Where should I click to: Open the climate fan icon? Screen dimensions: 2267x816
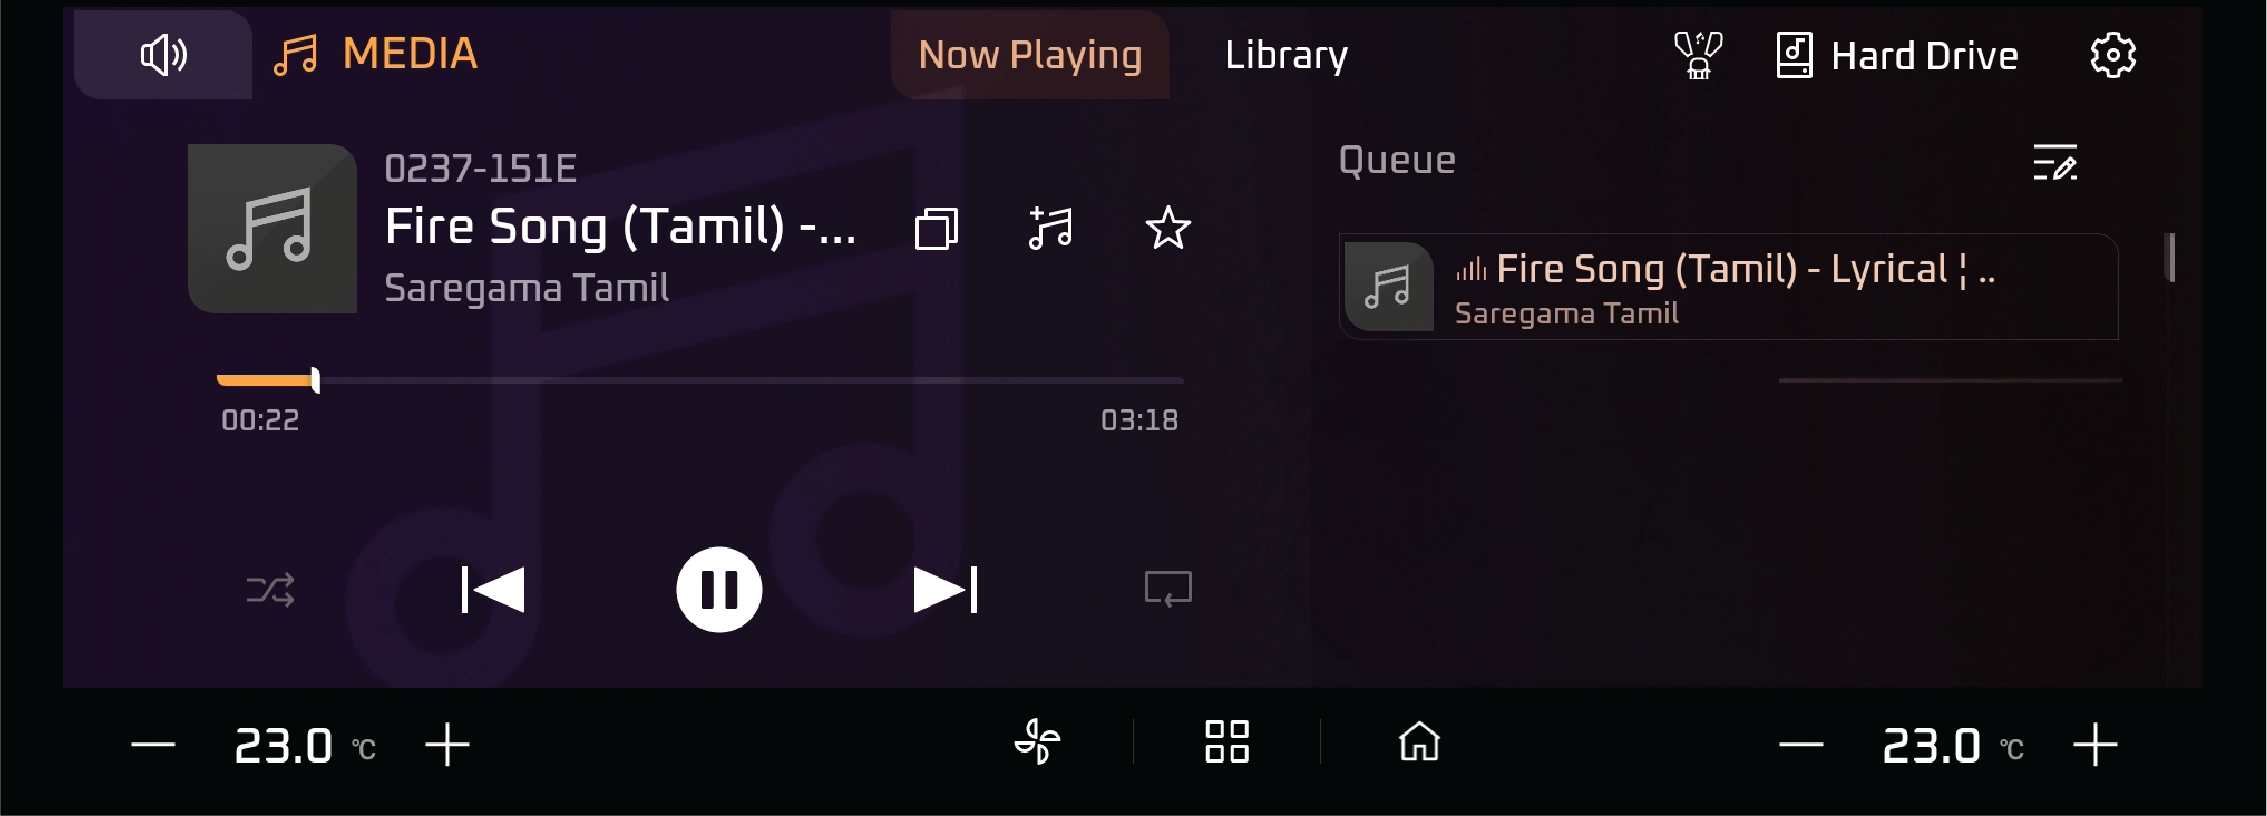[x=1037, y=743]
